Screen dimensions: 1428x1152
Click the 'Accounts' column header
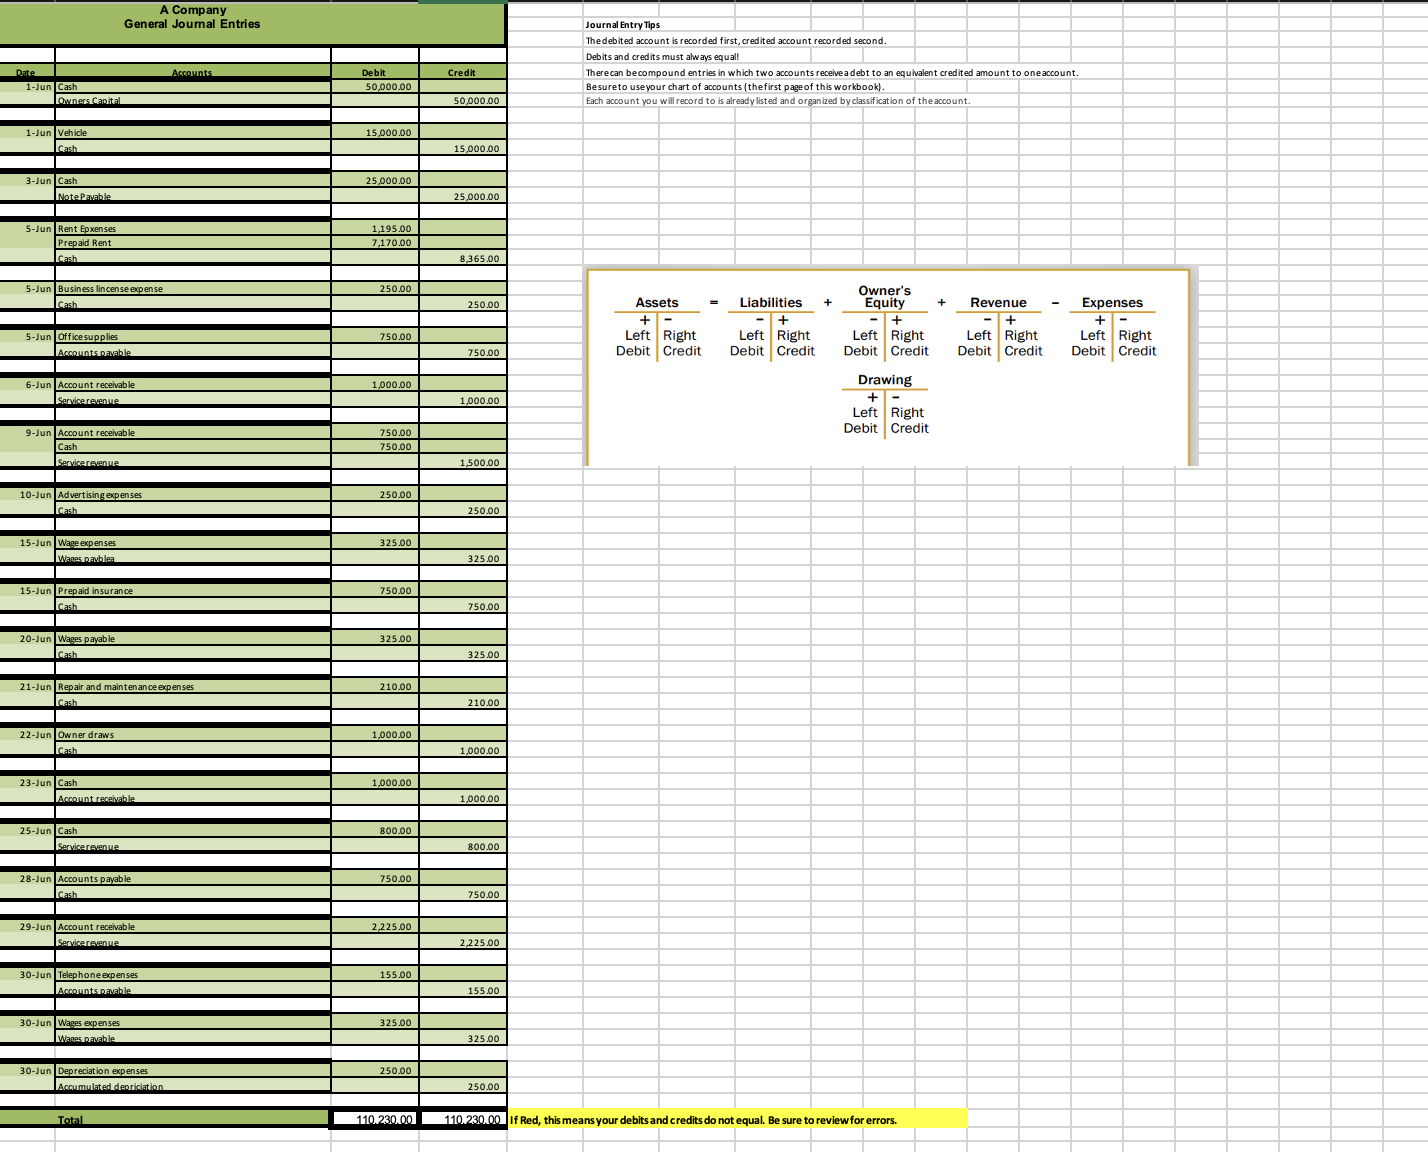(x=192, y=73)
